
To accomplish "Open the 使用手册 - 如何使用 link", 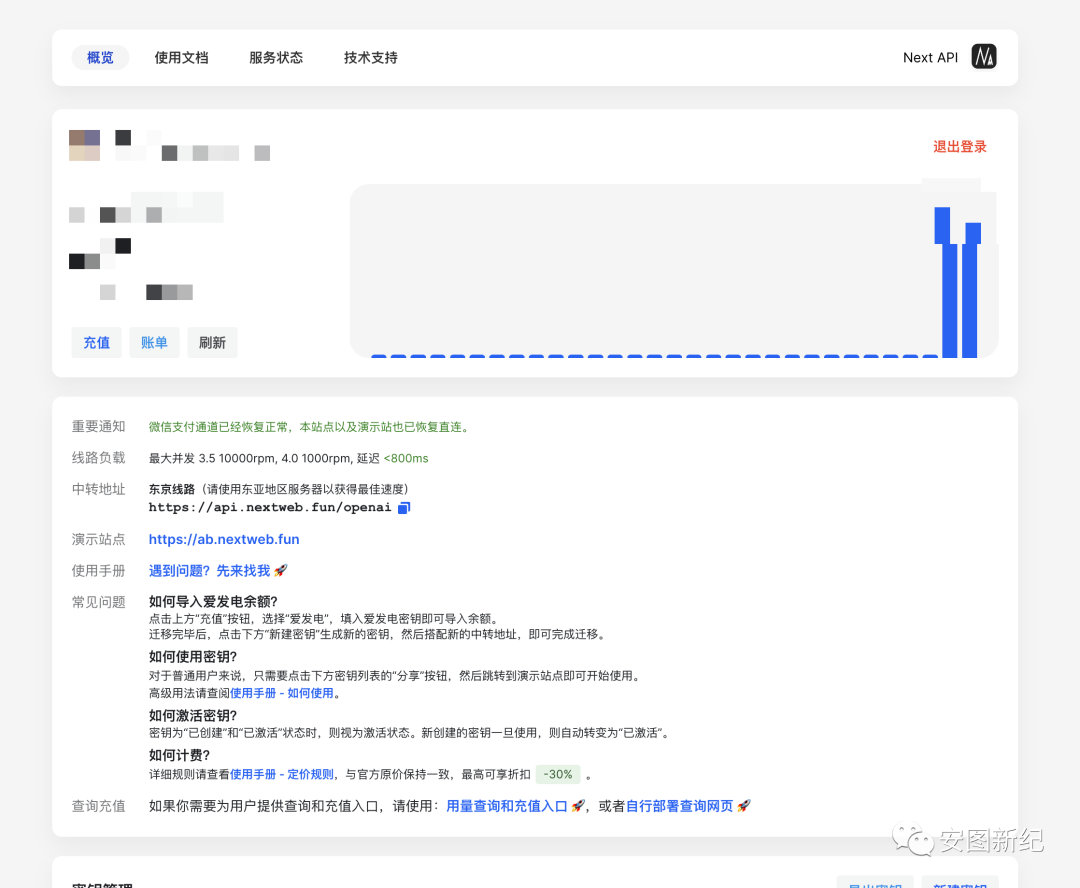I will [282, 693].
